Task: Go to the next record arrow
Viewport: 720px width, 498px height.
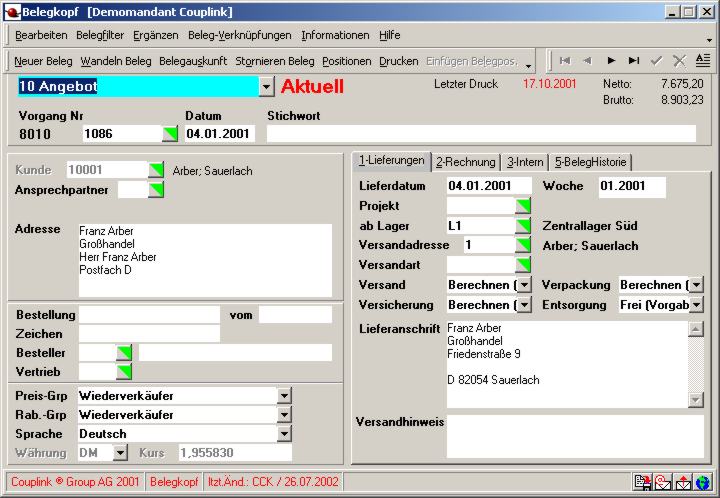Action: click(x=611, y=61)
